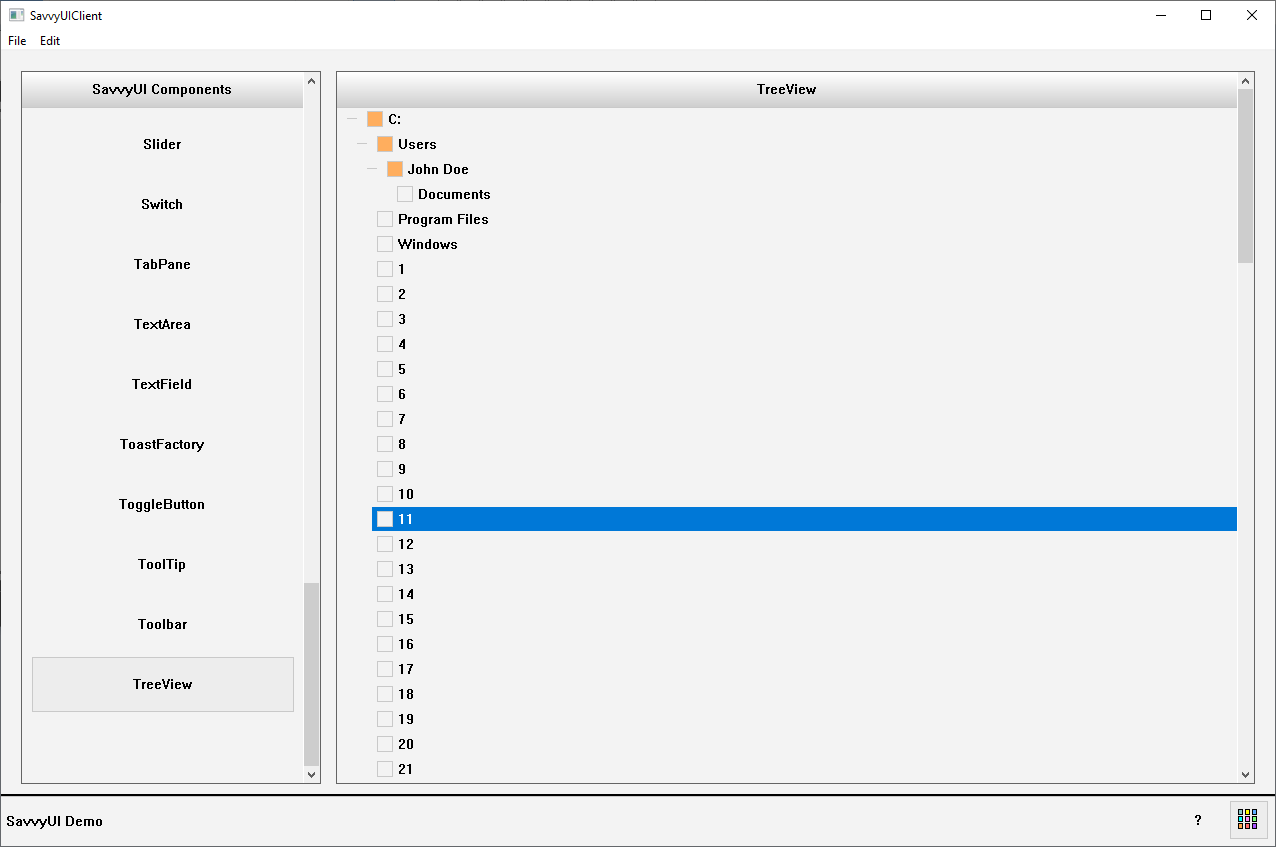Click the question mark help icon
This screenshot has height=847, width=1276.
pos(1198,820)
